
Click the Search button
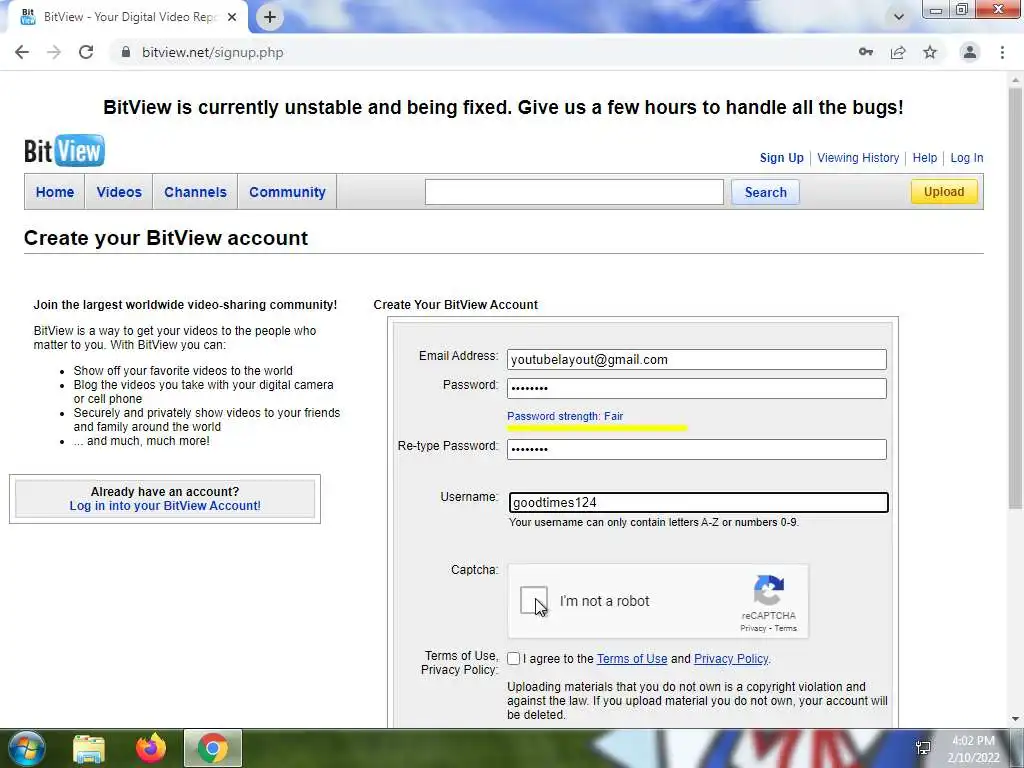pos(765,192)
